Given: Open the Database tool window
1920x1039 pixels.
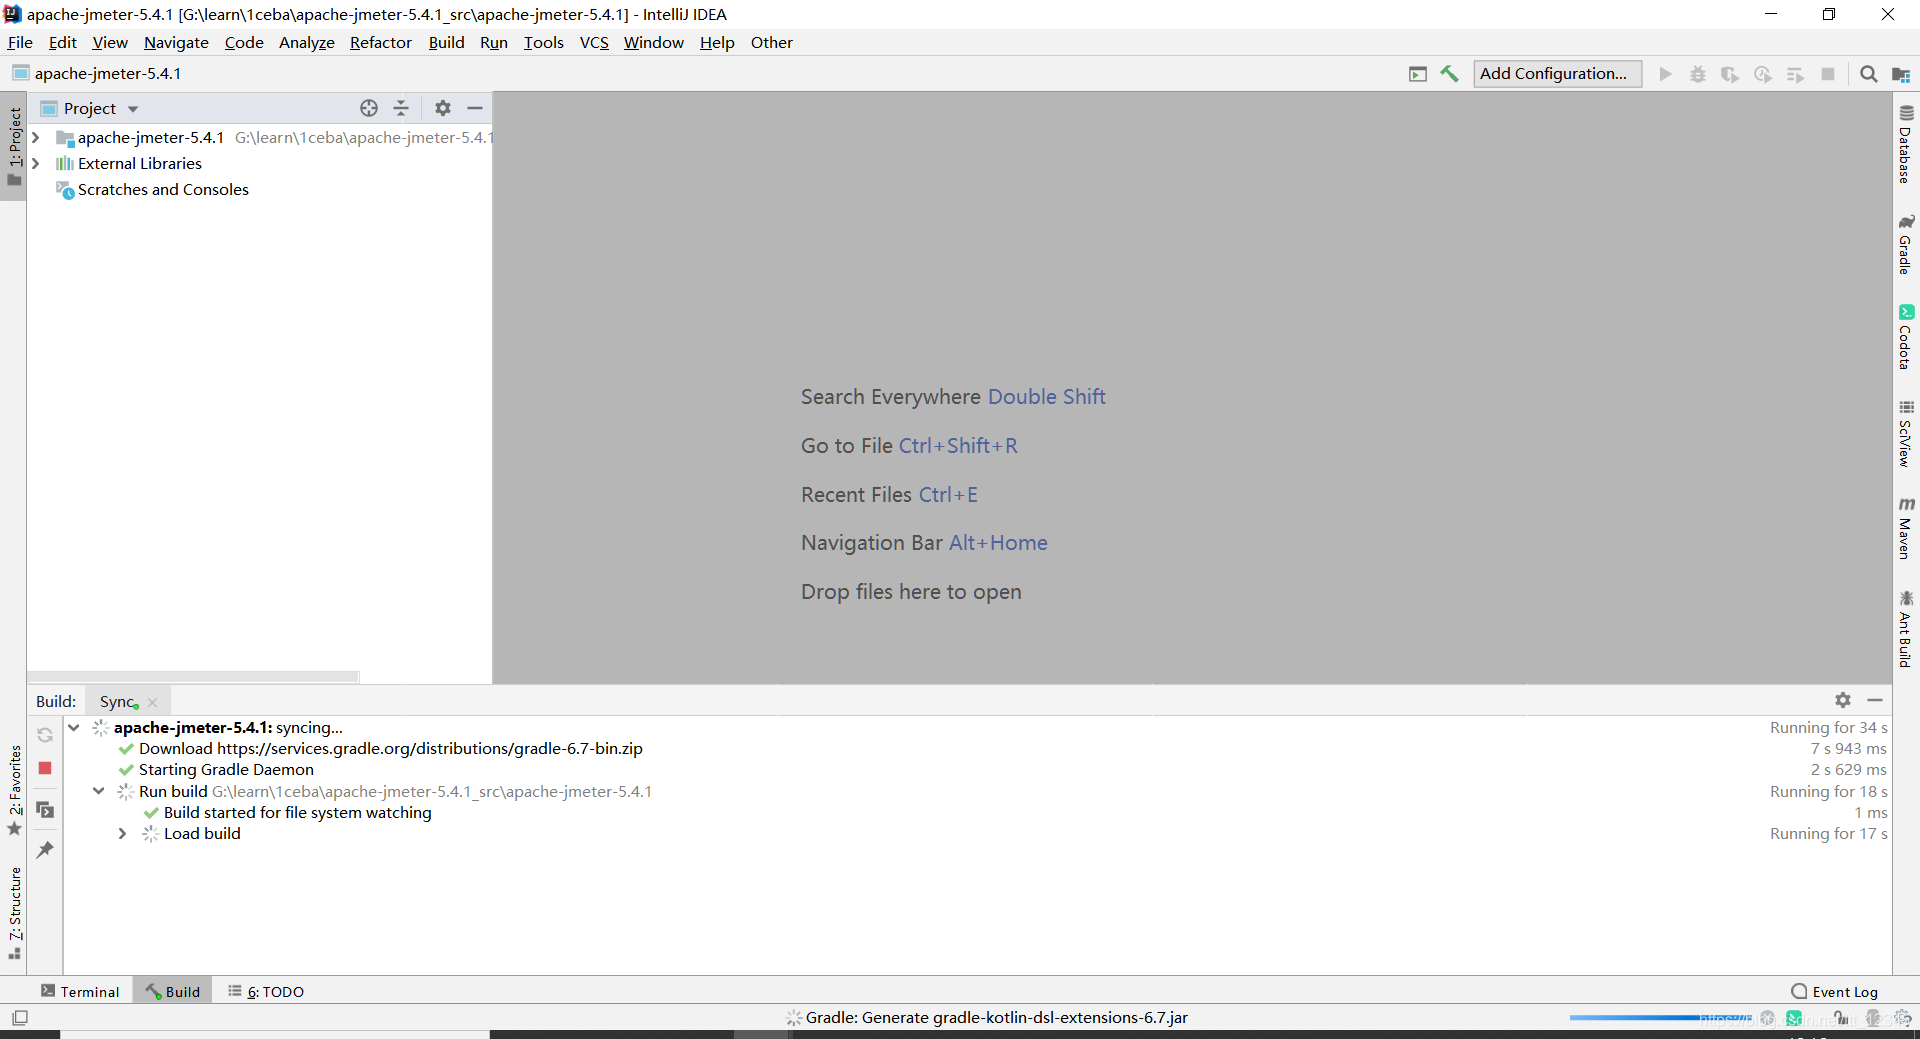Looking at the screenshot, I should click(1906, 144).
